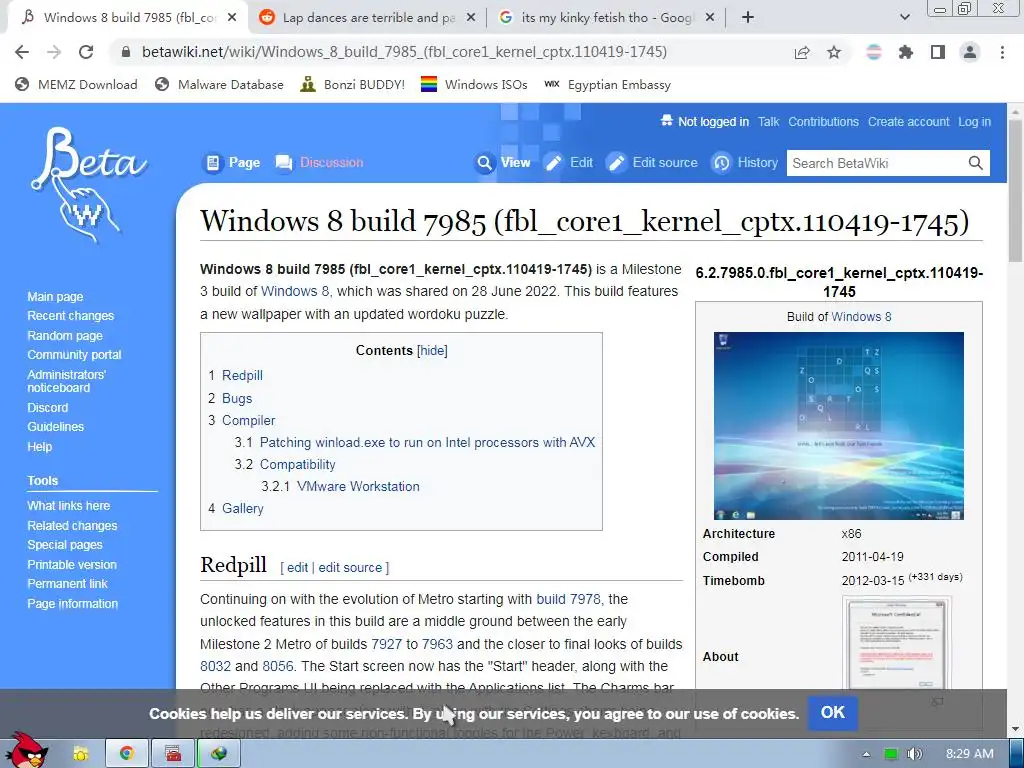Select the View tab

(x=503, y=163)
